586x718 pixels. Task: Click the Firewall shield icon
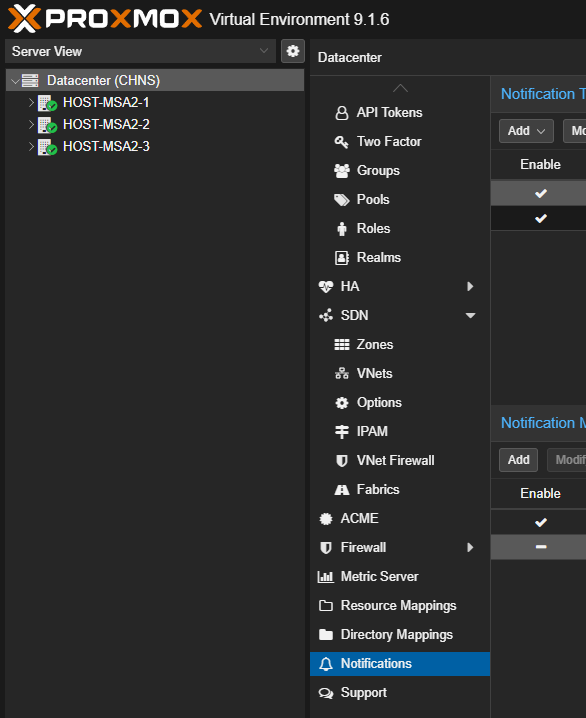326,548
